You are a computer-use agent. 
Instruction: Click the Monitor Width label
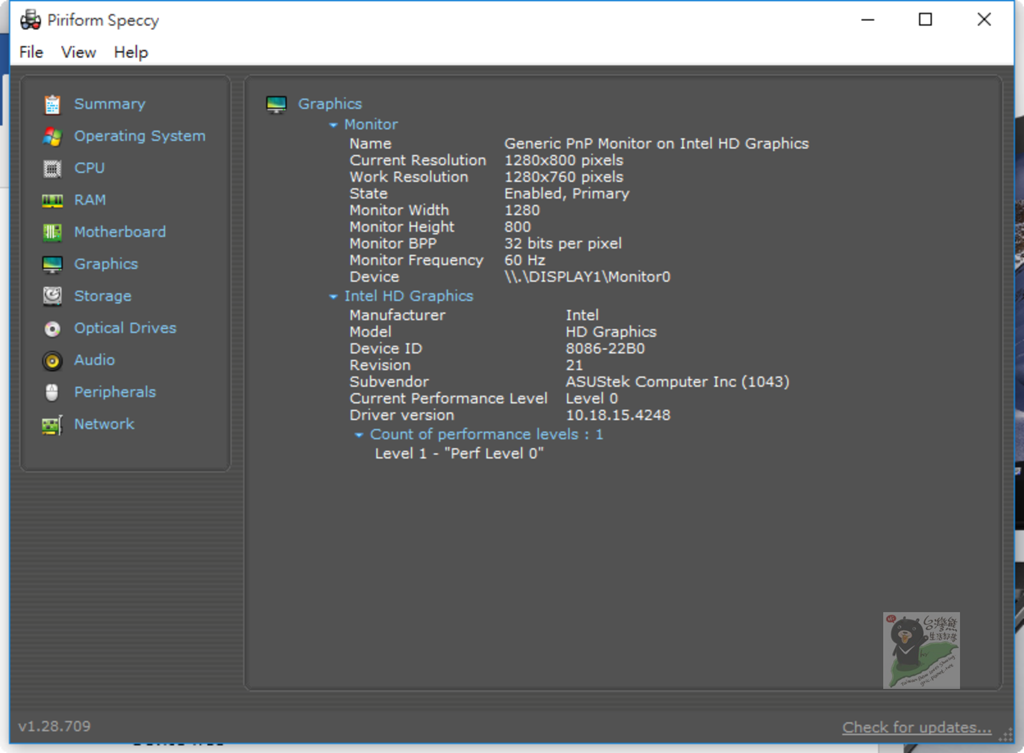coord(399,210)
